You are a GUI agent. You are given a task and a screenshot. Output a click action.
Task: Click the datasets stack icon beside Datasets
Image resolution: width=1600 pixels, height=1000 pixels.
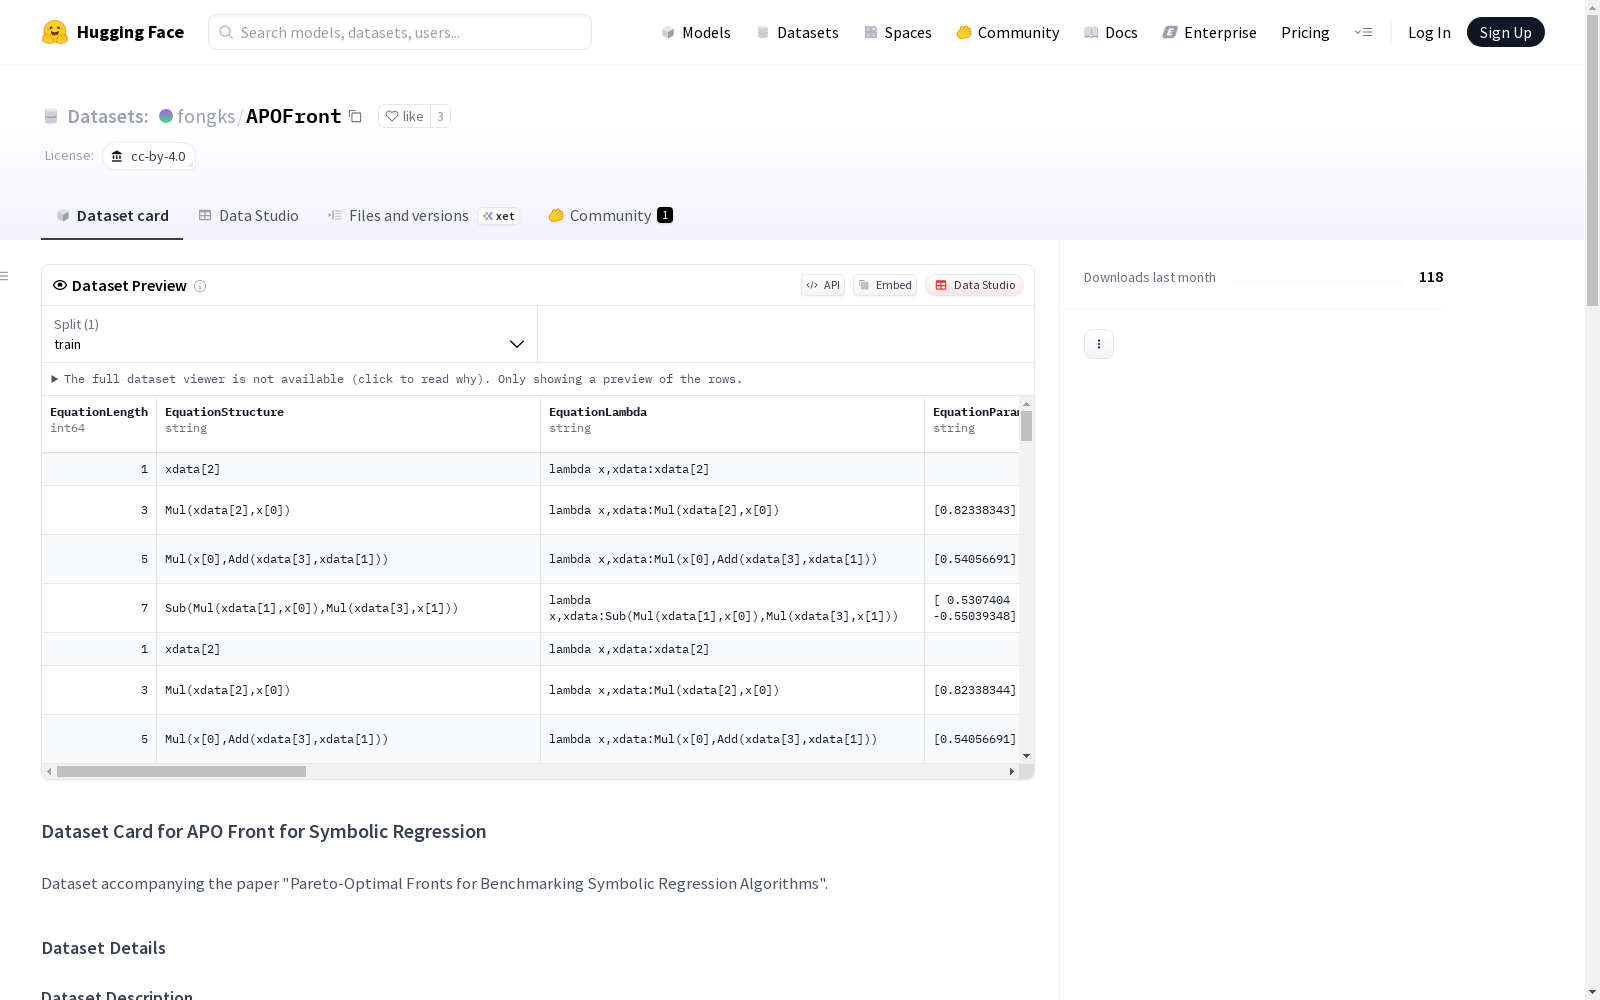(x=51, y=116)
